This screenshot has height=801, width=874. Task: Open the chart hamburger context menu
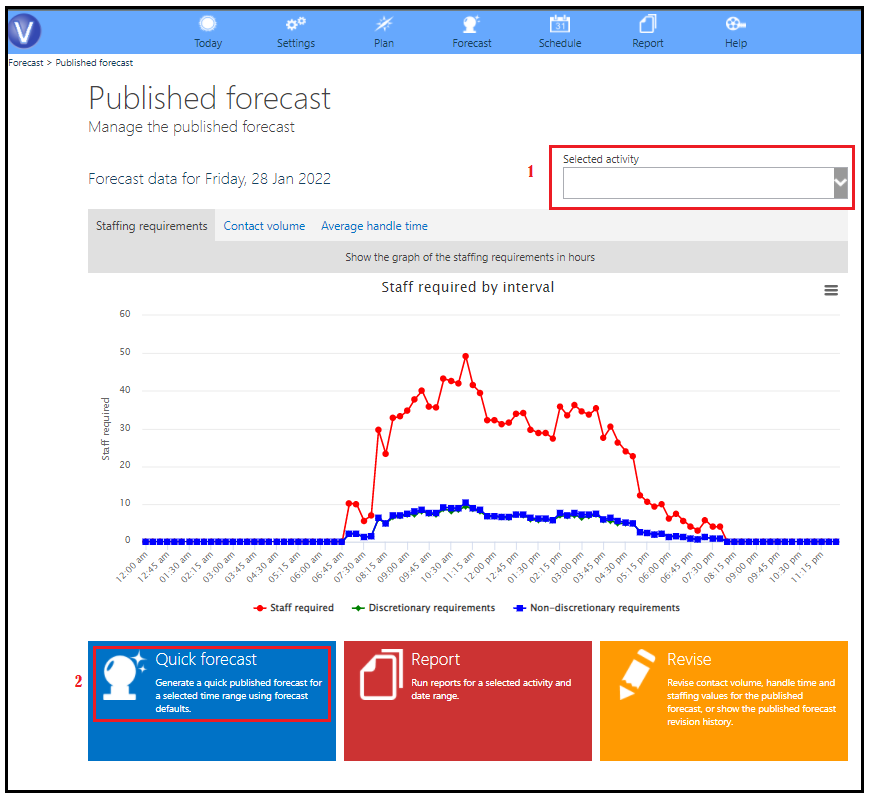[831, 290]
